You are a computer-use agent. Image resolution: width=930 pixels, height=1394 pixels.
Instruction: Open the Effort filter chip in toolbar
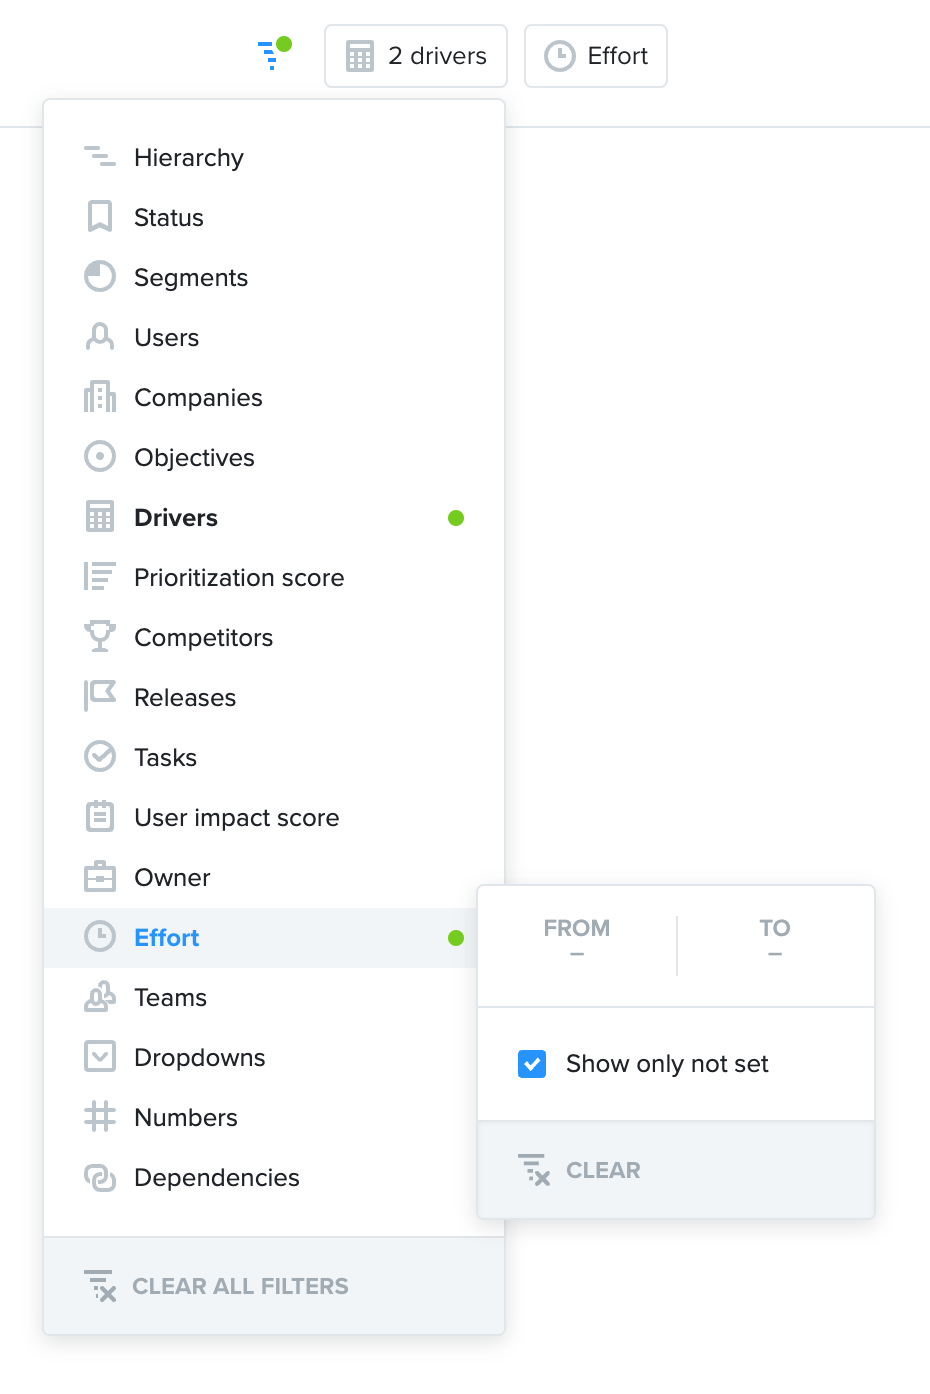pyautogui.click(x=596, y=56)
